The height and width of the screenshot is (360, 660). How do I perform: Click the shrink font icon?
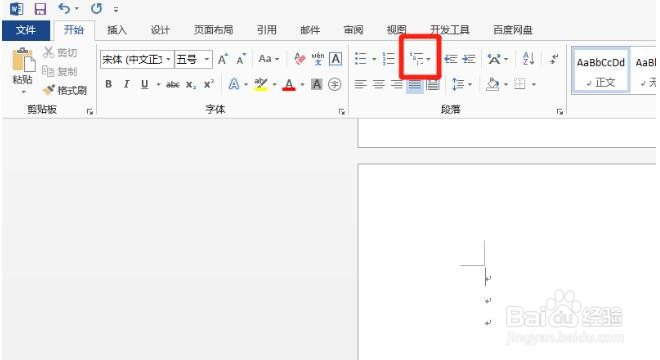tap(240, 59)
